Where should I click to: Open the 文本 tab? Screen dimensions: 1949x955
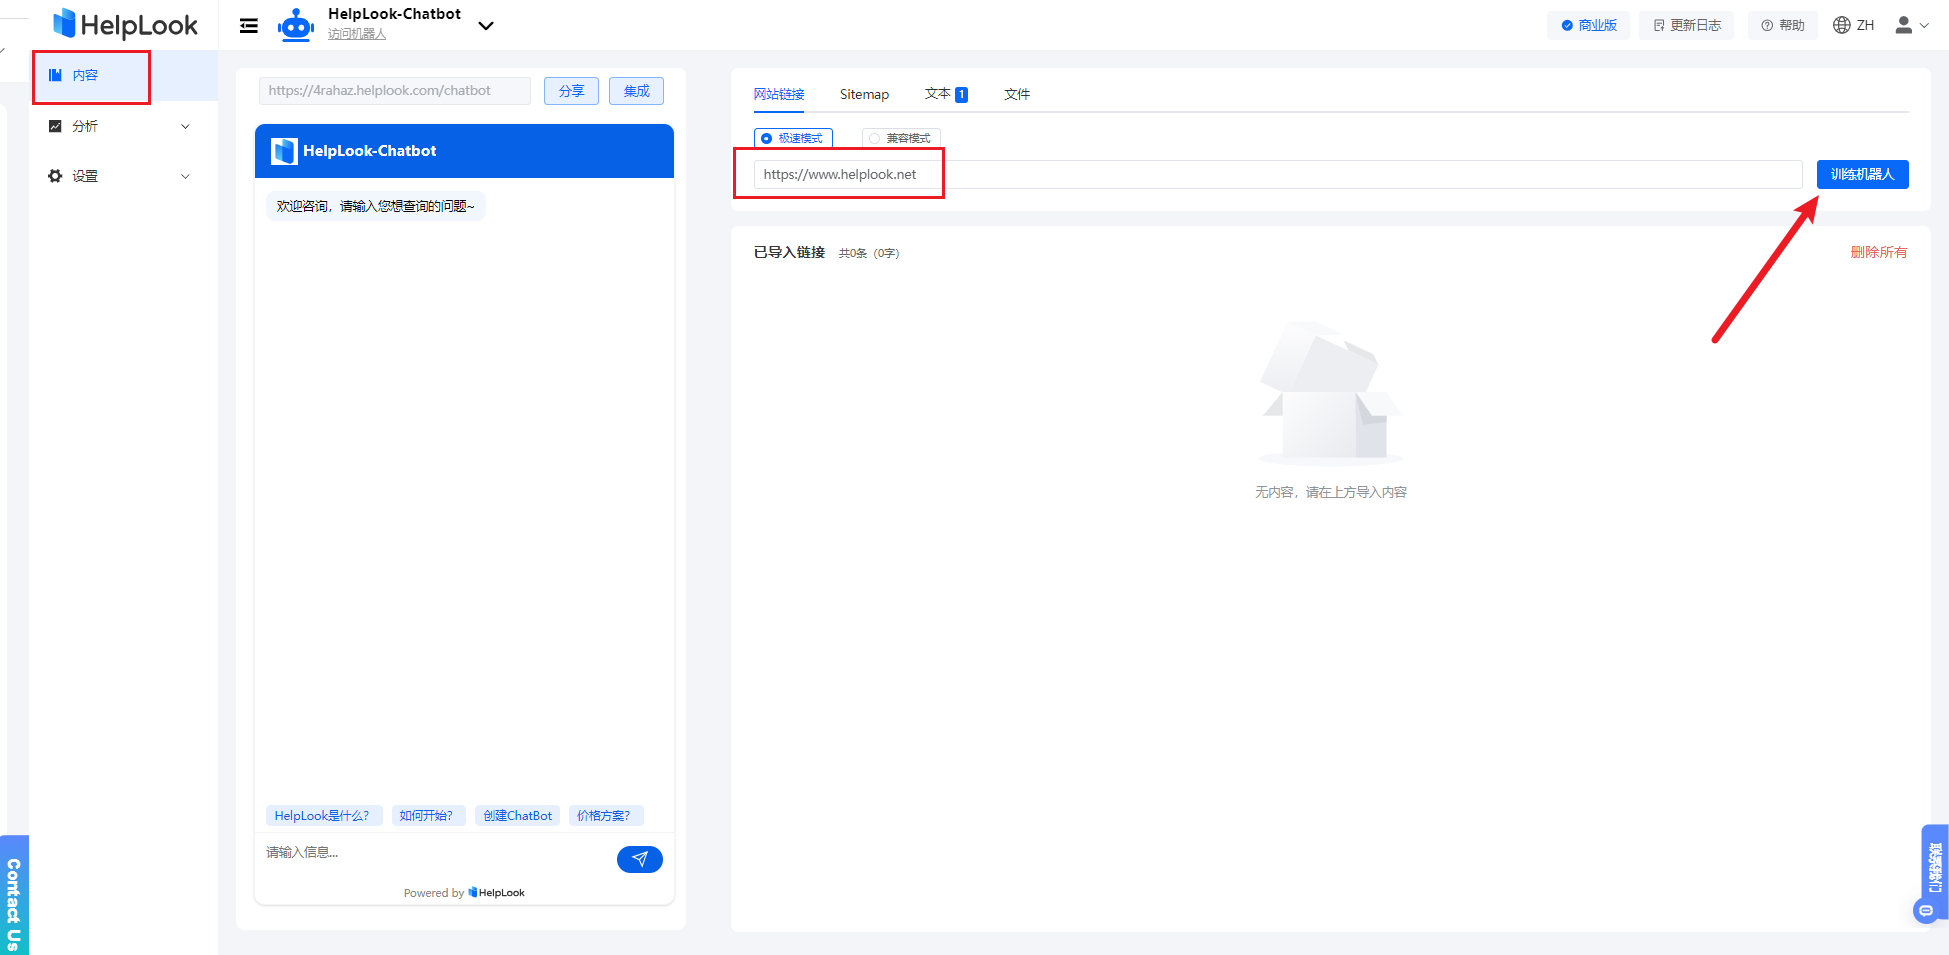pyautogui.click(x=940, y=93)
